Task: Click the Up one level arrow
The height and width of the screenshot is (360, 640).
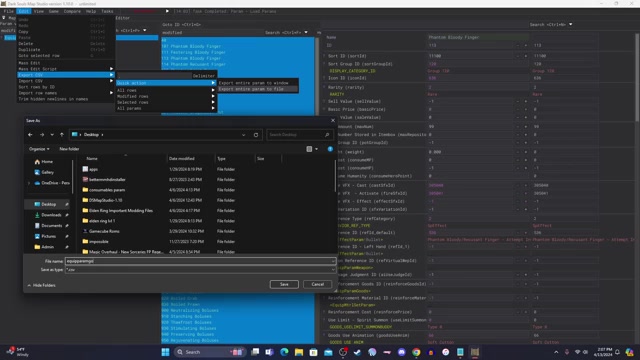Action: [x=62, y=135]
